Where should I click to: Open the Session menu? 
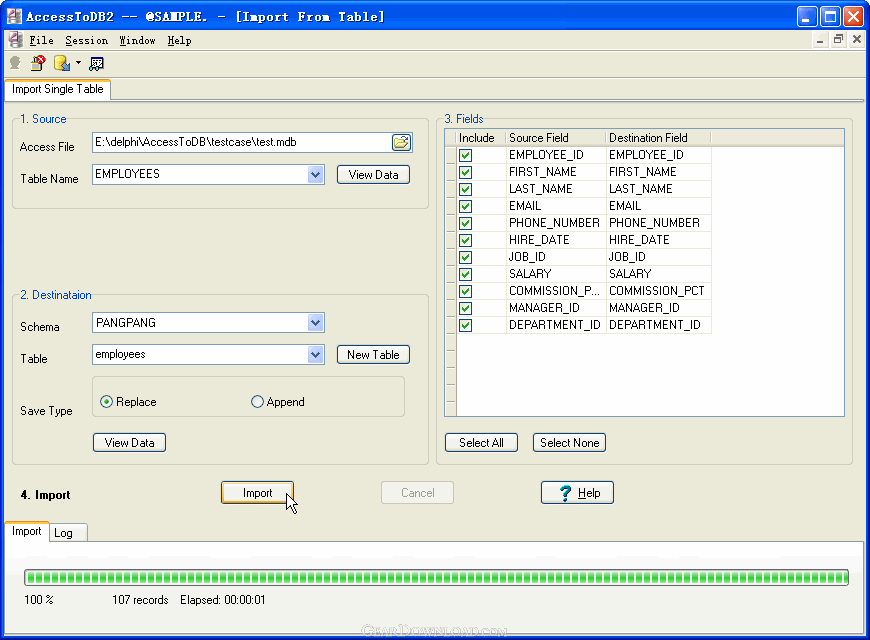click(87, 40)
